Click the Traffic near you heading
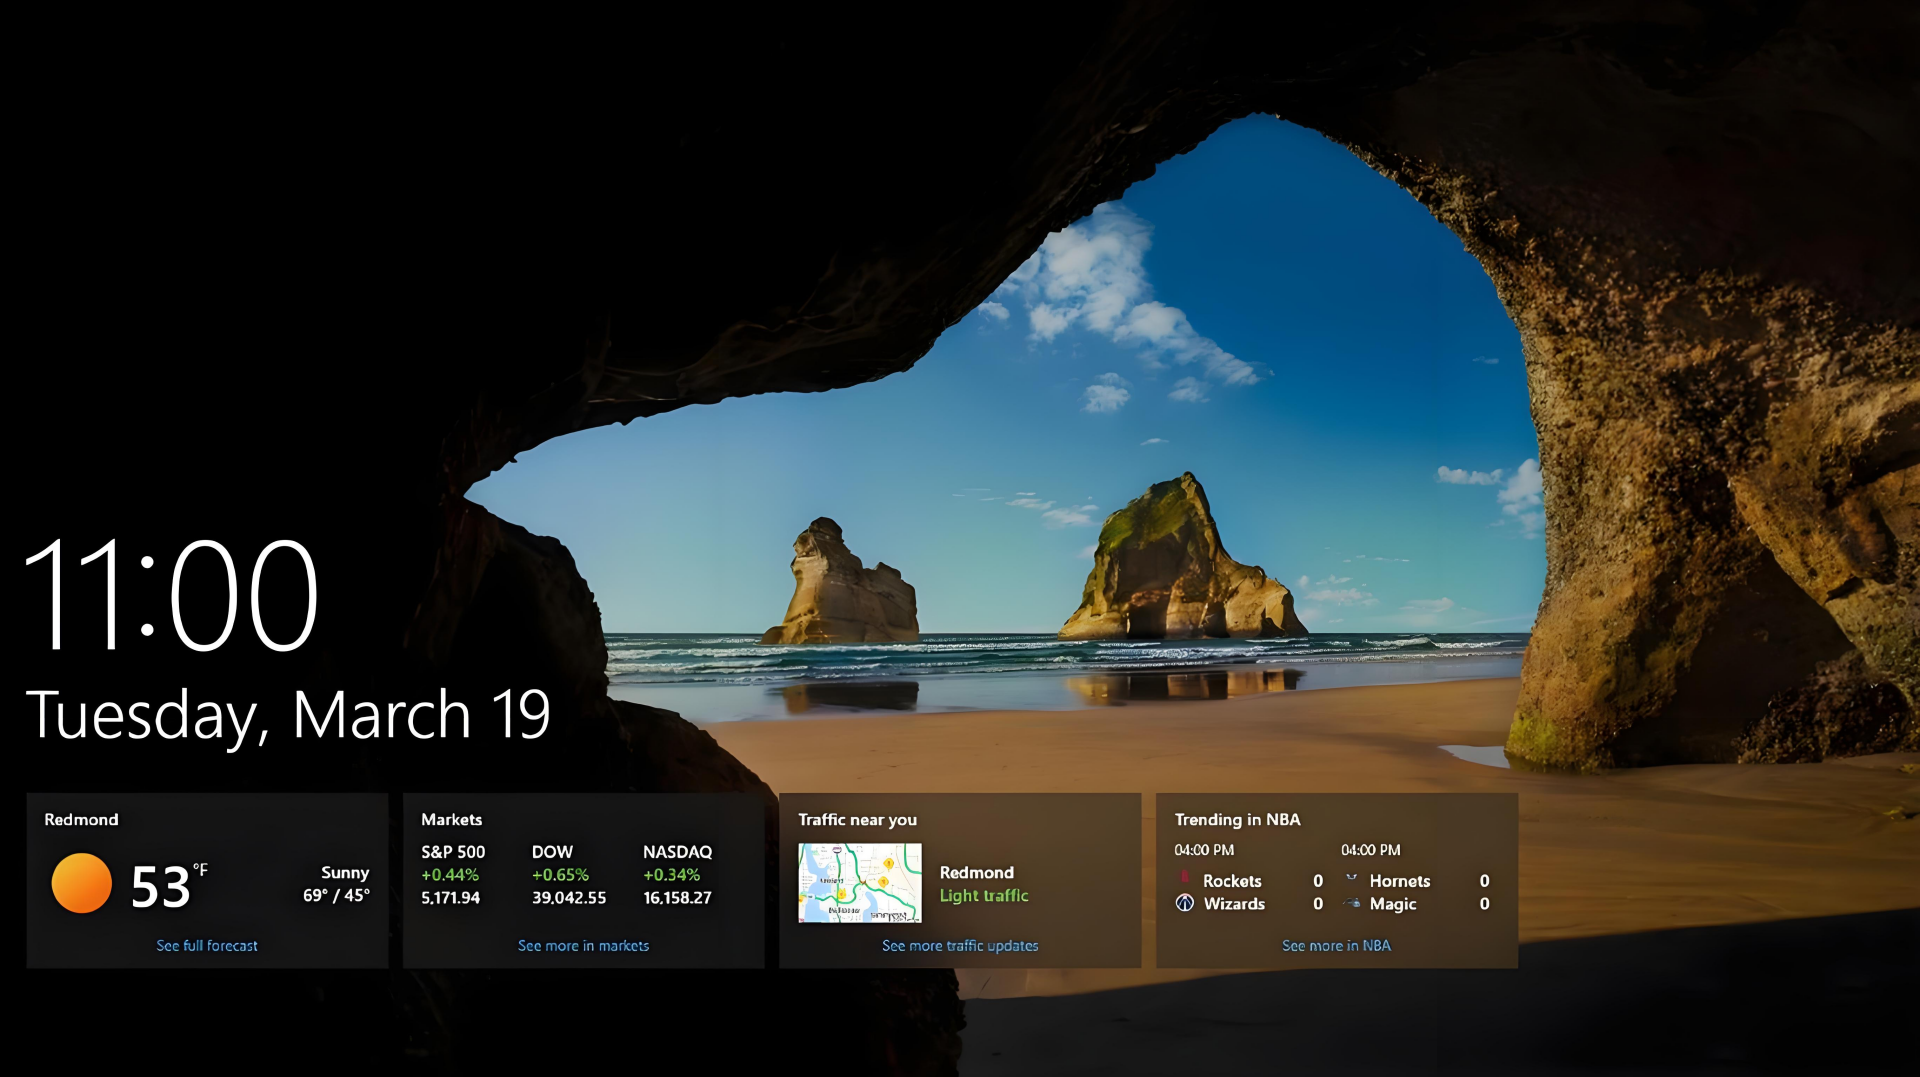This screenshot has width=1920, height=1077. point(857,819)
